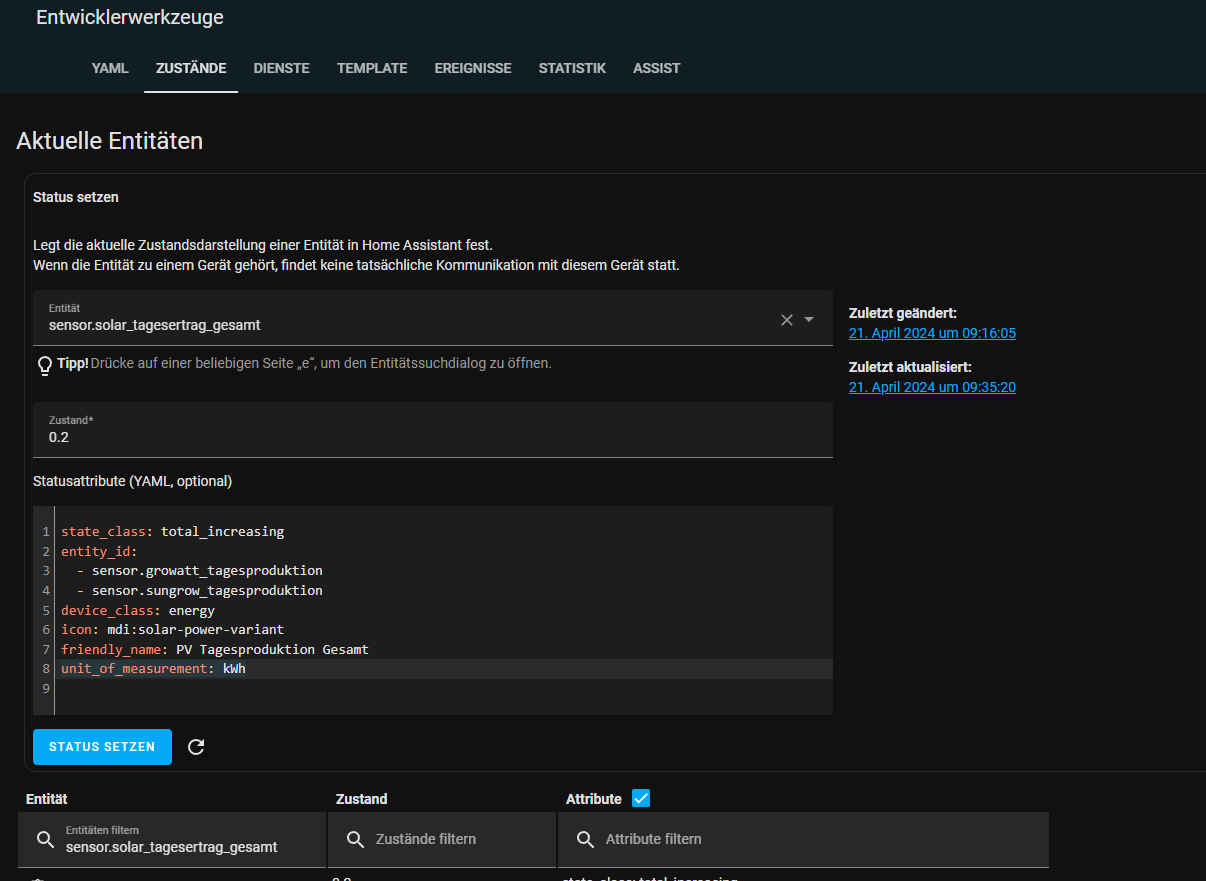Click into the Entitäten filtern search box

click(180, 847)
